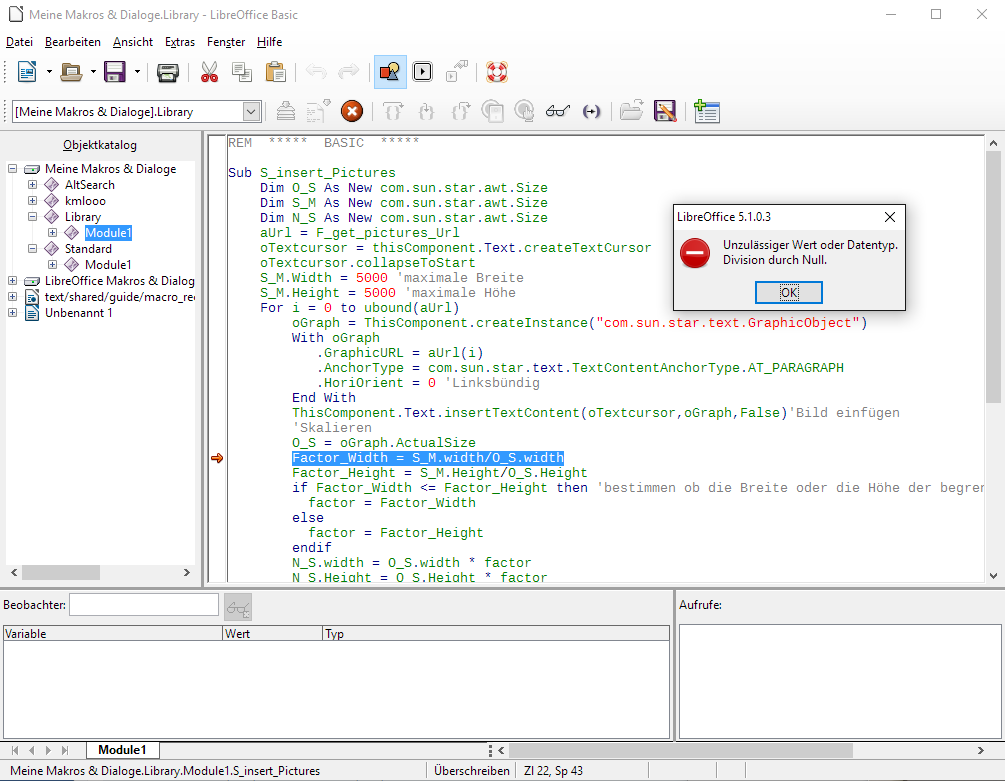
Task: Open the Bearbeiten menu
Action: coord(72,42)
